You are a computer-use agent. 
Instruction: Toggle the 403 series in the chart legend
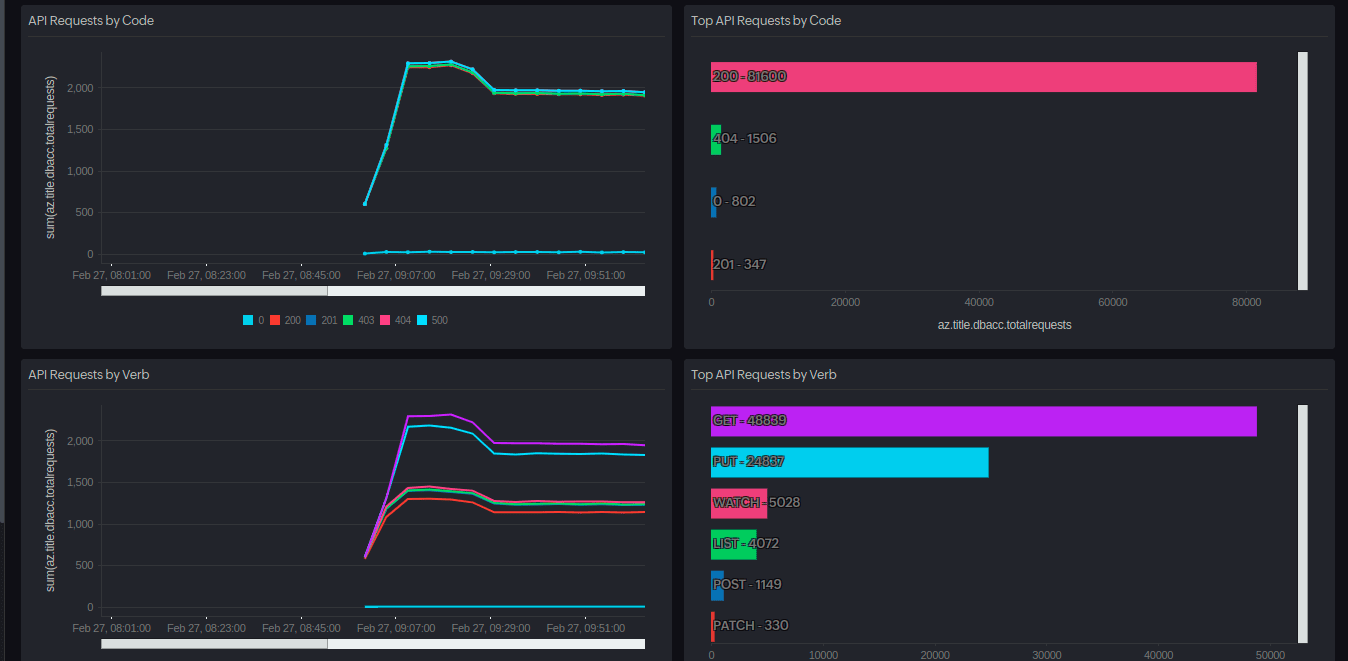coord(358,320)
